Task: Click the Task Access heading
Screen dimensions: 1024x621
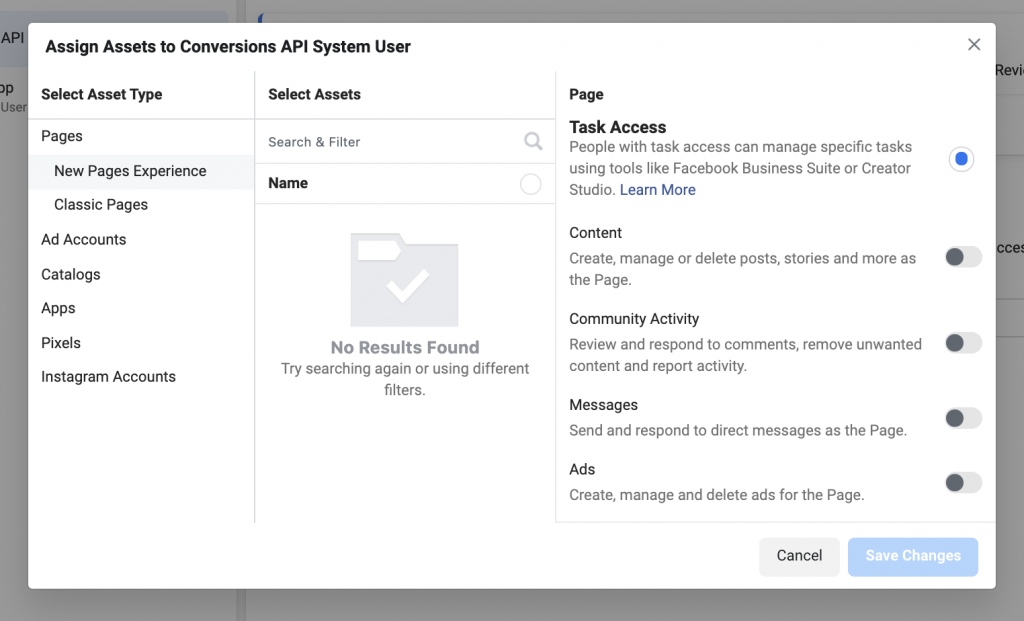Action: [x=617, y=127]
